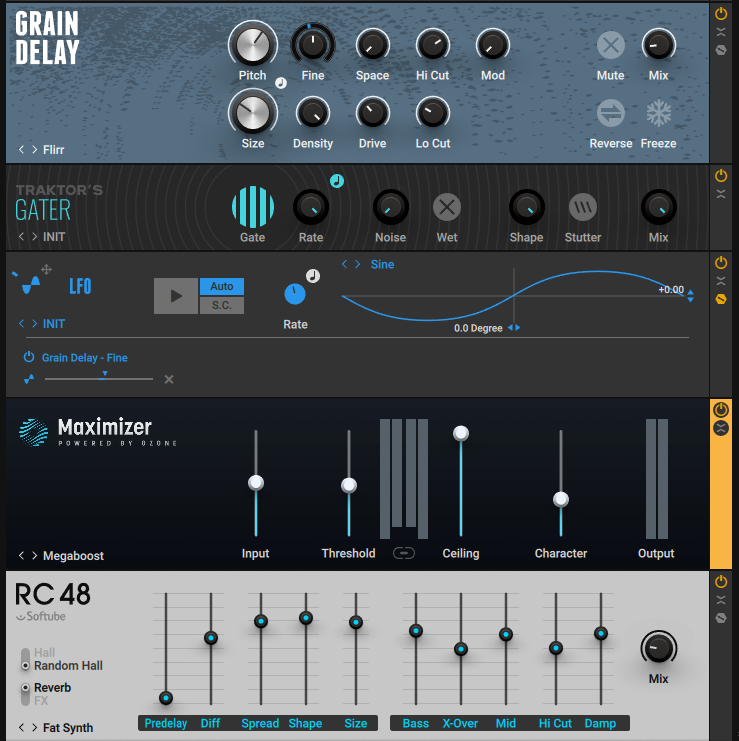This screenshot has height=741, width=739.
Task: Adjust the LFO +0.00 offset stepper
Action: 690,296
